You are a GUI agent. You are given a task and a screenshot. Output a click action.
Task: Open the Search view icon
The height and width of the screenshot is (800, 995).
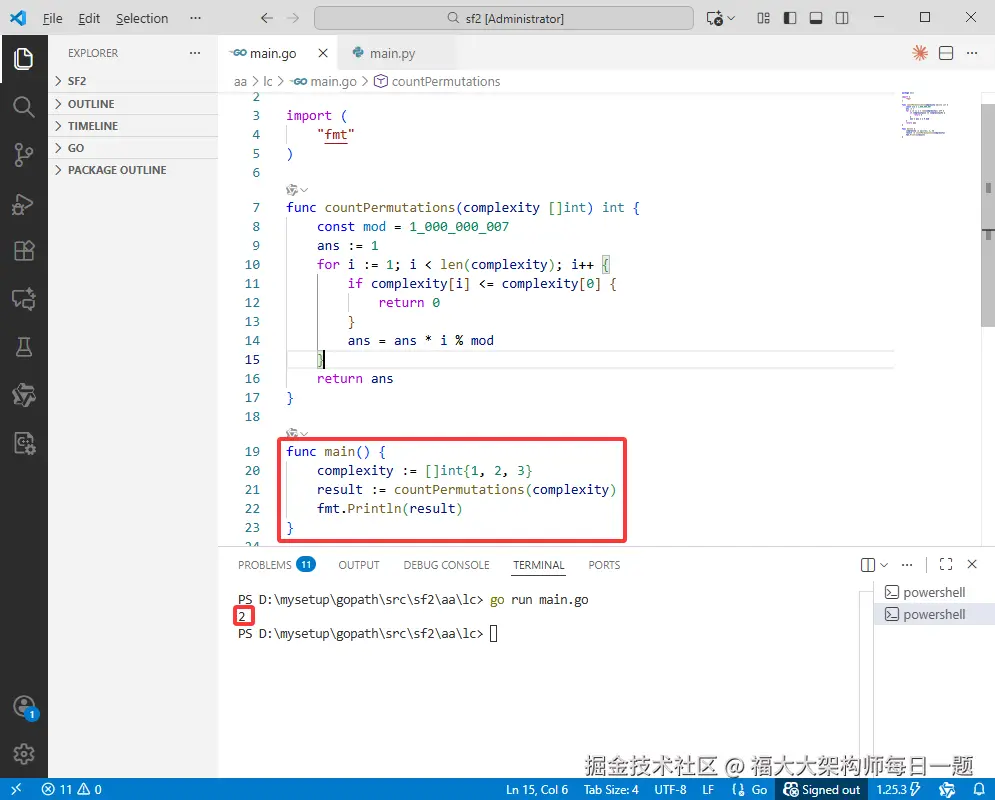tap(23, 107)
